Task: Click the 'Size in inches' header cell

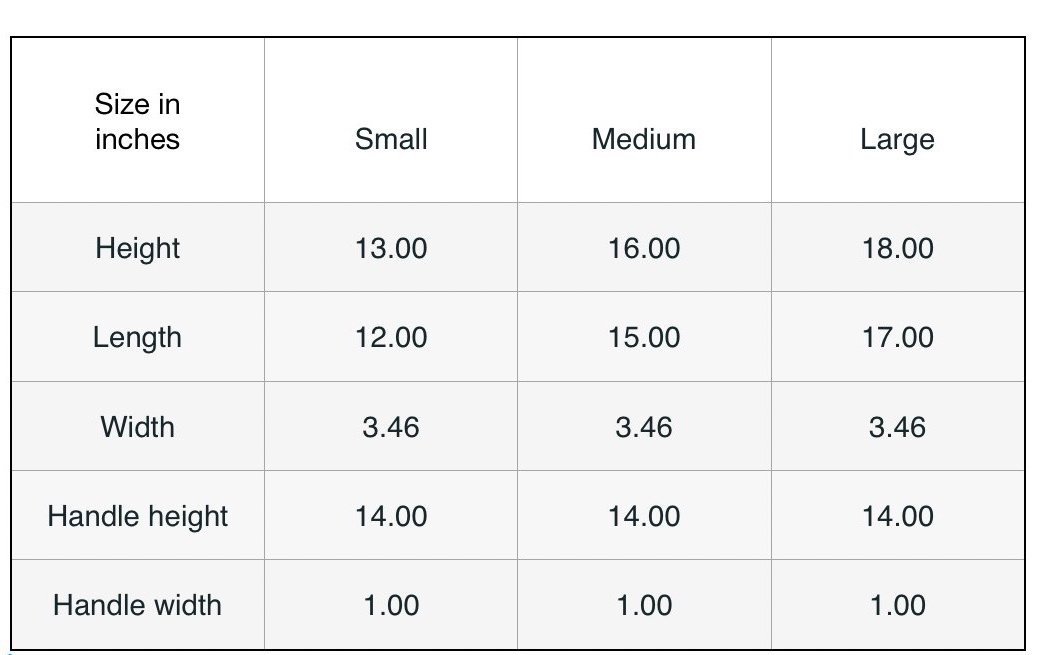Action: (138, 122)
